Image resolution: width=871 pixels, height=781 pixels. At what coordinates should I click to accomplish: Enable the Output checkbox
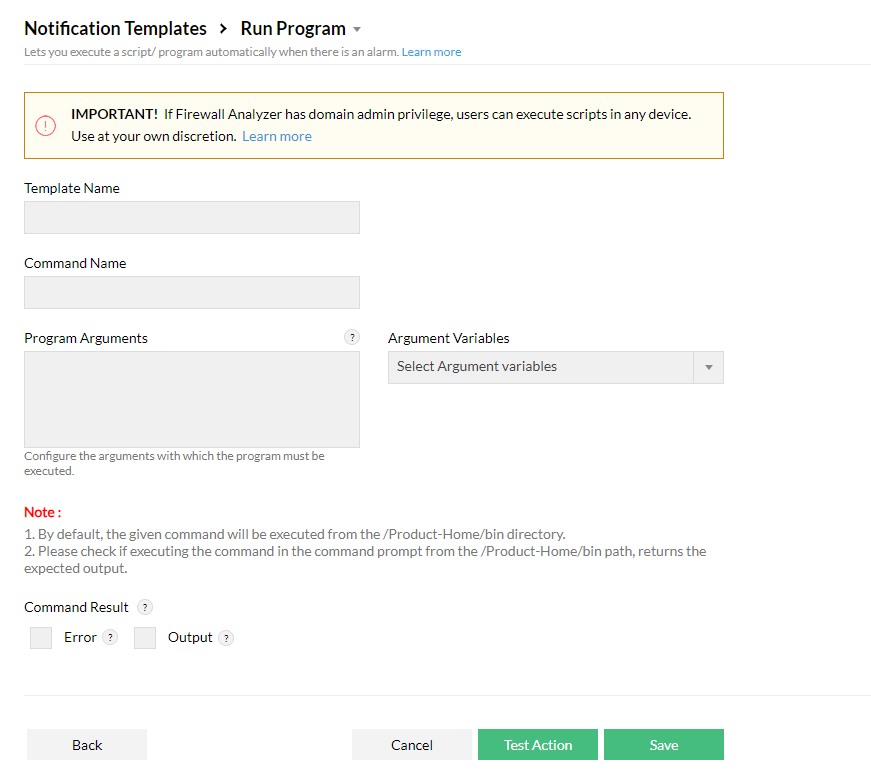click(144, 637)
